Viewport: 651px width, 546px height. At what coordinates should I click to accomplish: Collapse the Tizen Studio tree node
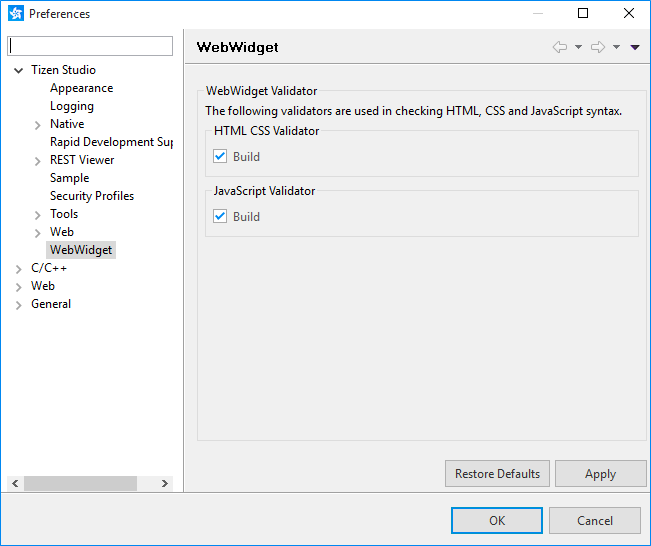[x=19, y=71]
